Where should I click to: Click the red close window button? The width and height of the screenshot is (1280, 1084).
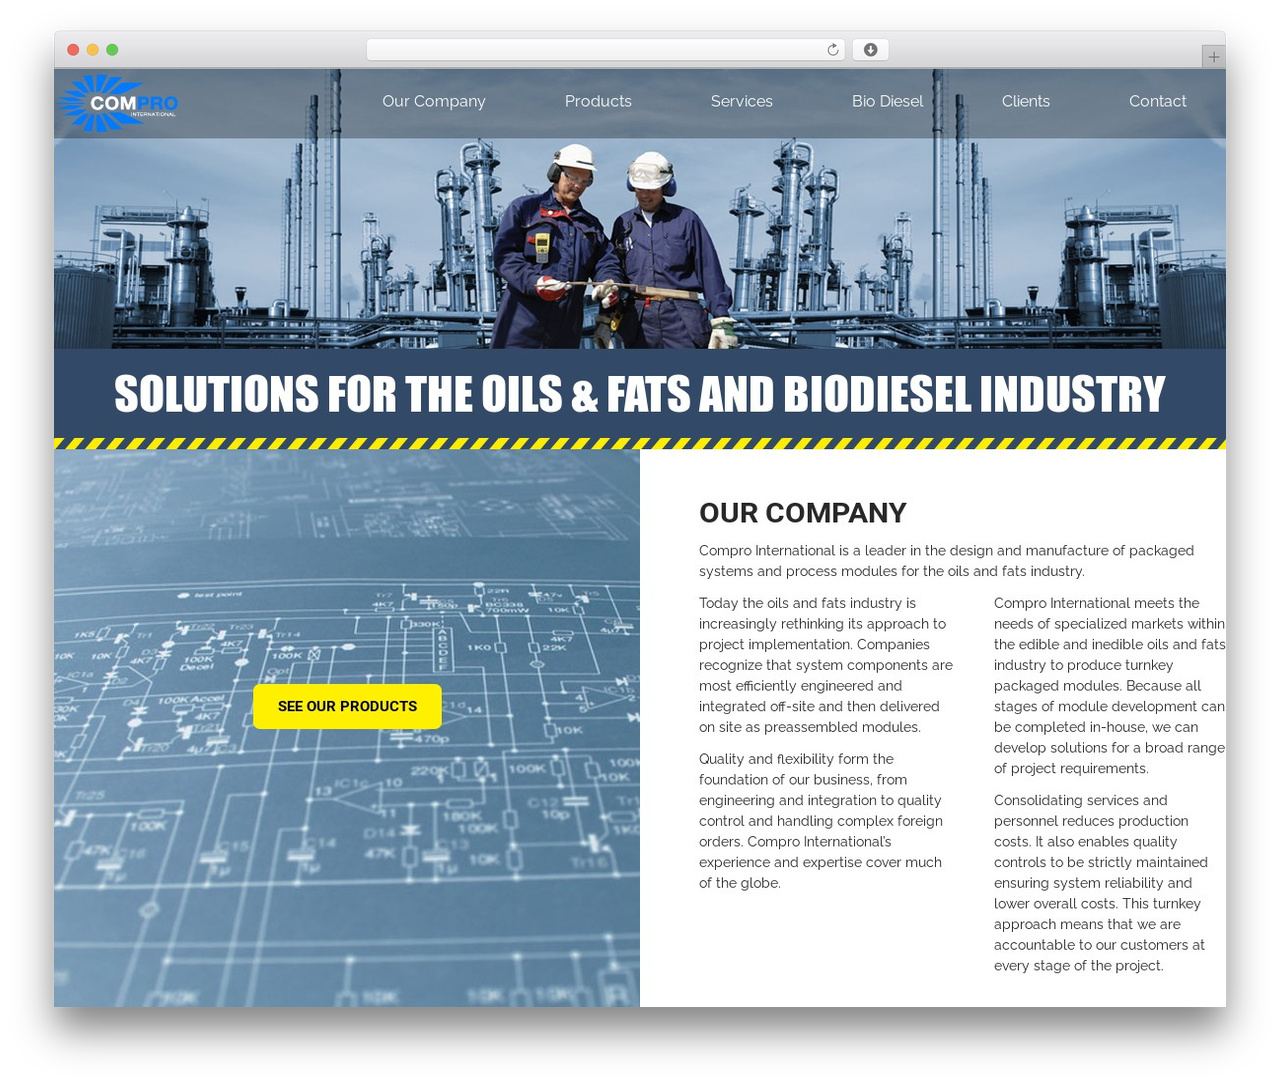click(x=73, y=50)
